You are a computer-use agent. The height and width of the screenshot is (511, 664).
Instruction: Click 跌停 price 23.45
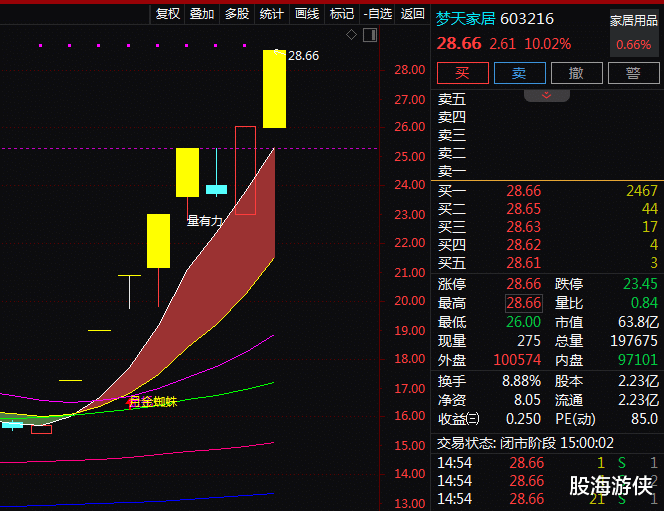640,284
